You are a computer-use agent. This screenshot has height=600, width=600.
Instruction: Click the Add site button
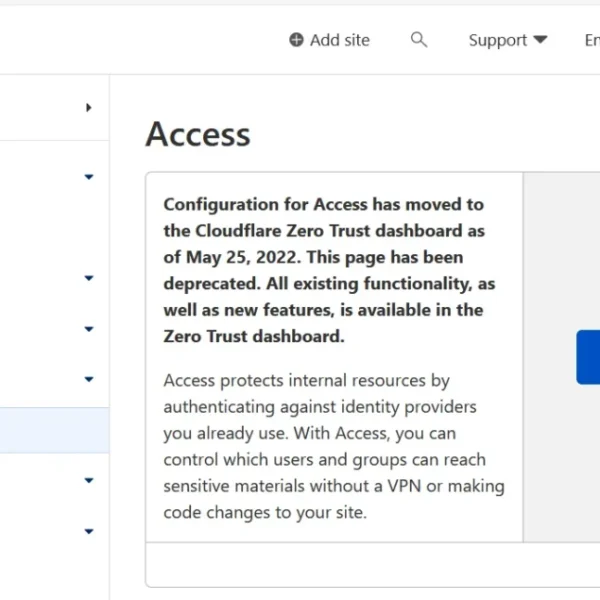coord(329,40)
